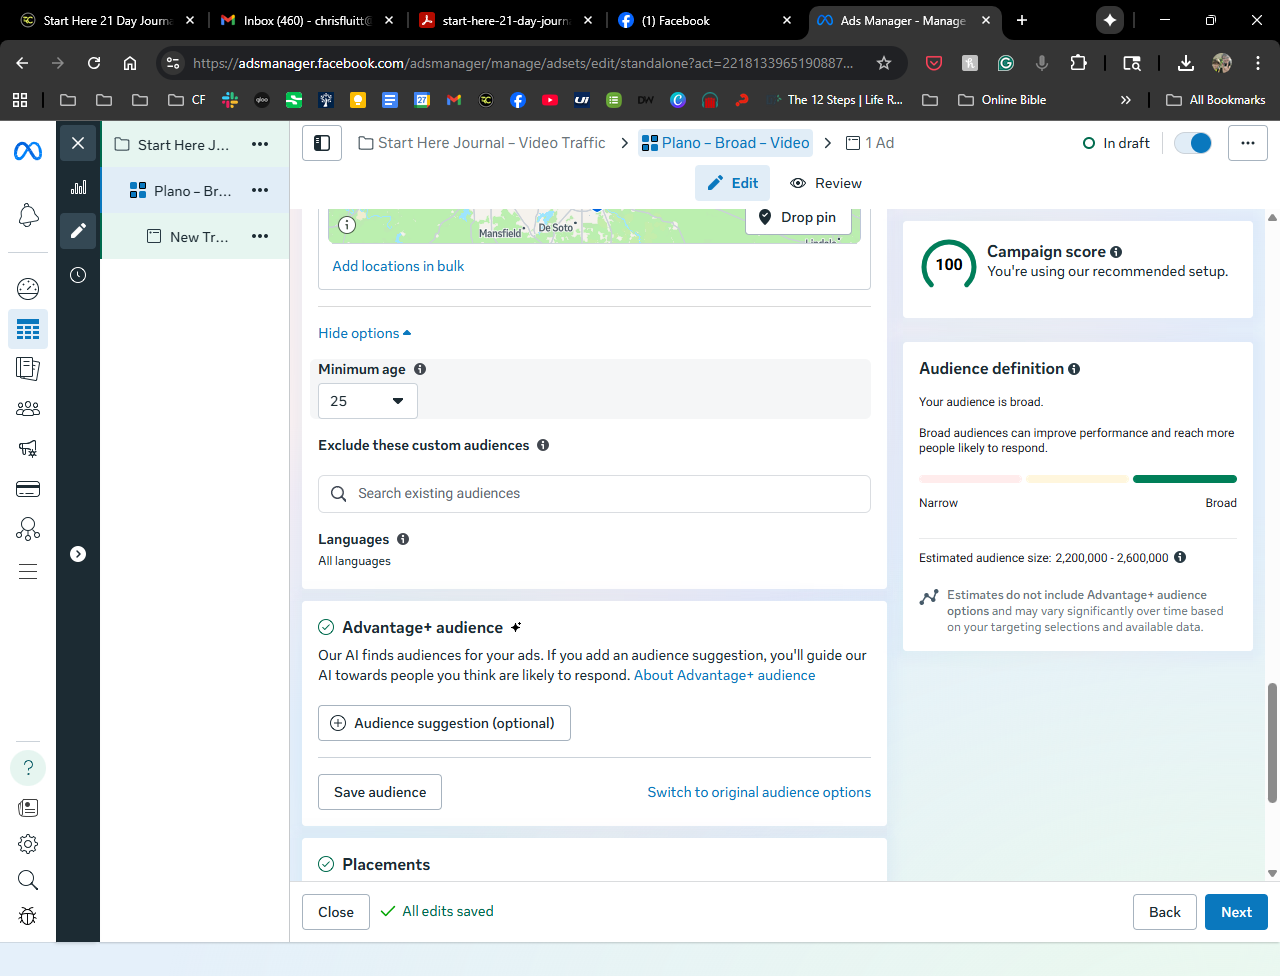This screenshot has width=1280, height=976.
Task: Click the Search existing audiences field
Action: 594,494
